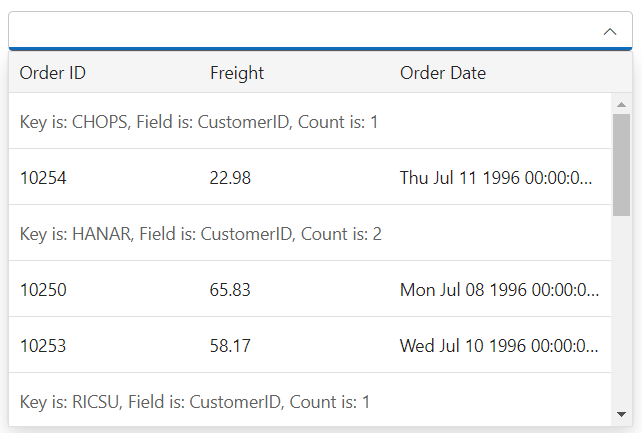
Task: Select the Order ID column header
Action: tap(52, 73)
